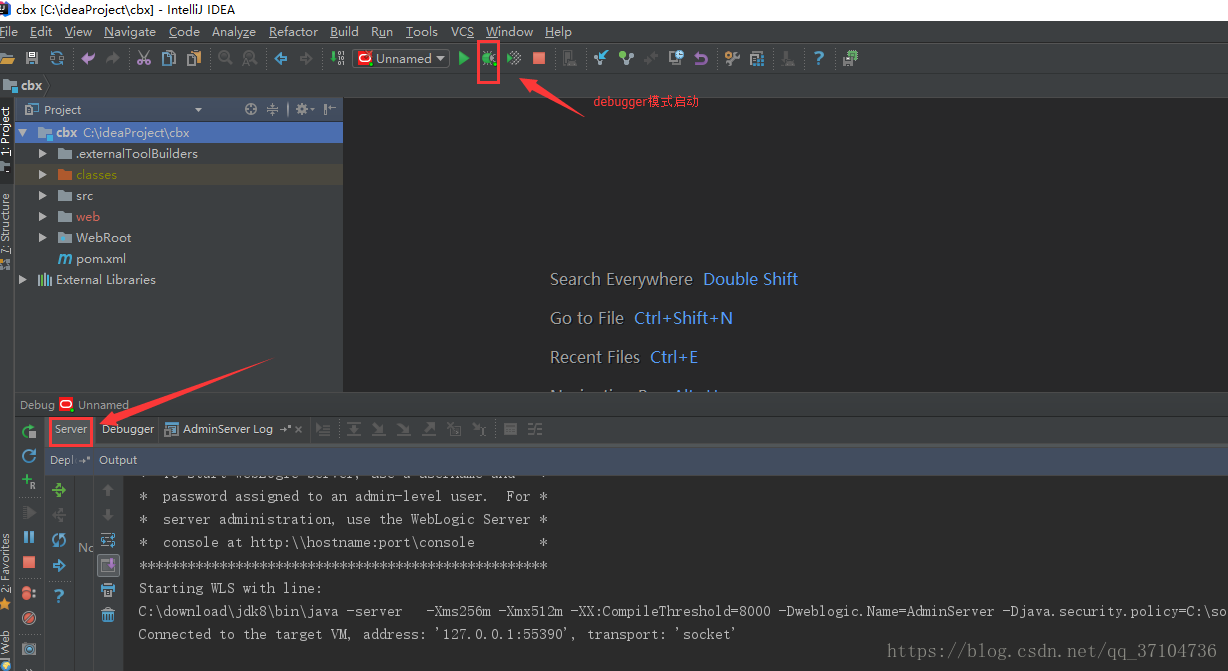The height and width of the screenshot is (671, 1228).
Task: Expand External Libraries
Action: pos(23,280)
